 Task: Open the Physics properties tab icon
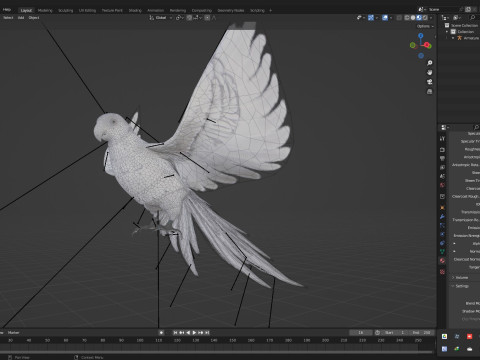point(442,234)
